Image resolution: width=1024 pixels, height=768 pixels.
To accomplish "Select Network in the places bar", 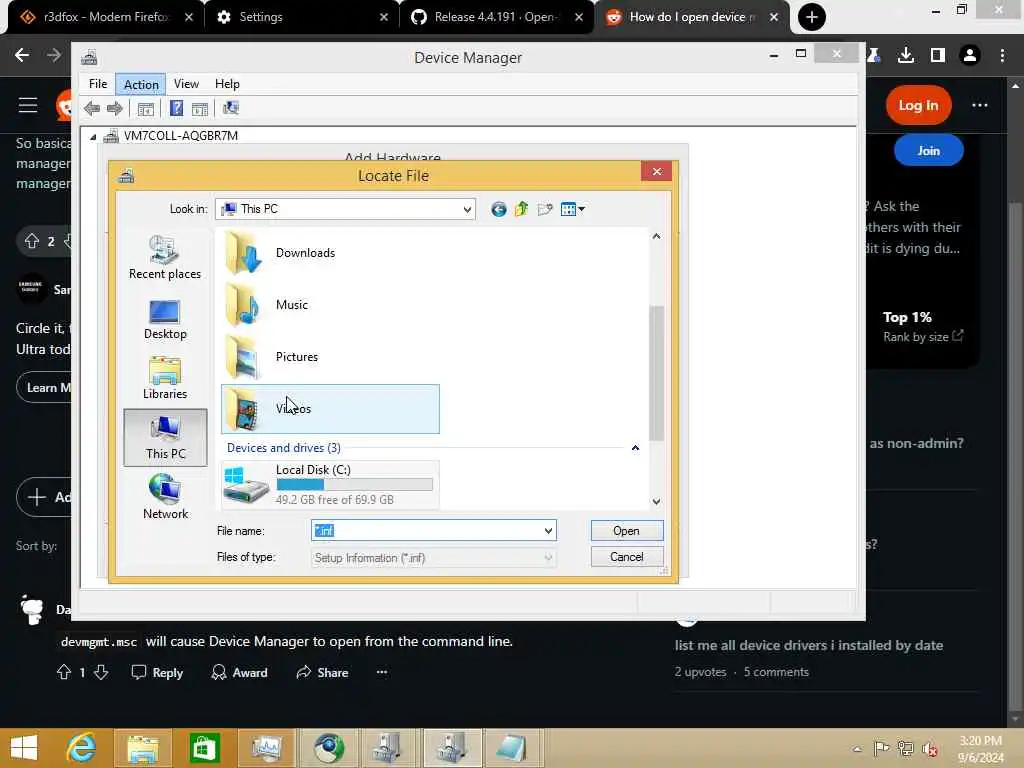I will tap(165, 496).
